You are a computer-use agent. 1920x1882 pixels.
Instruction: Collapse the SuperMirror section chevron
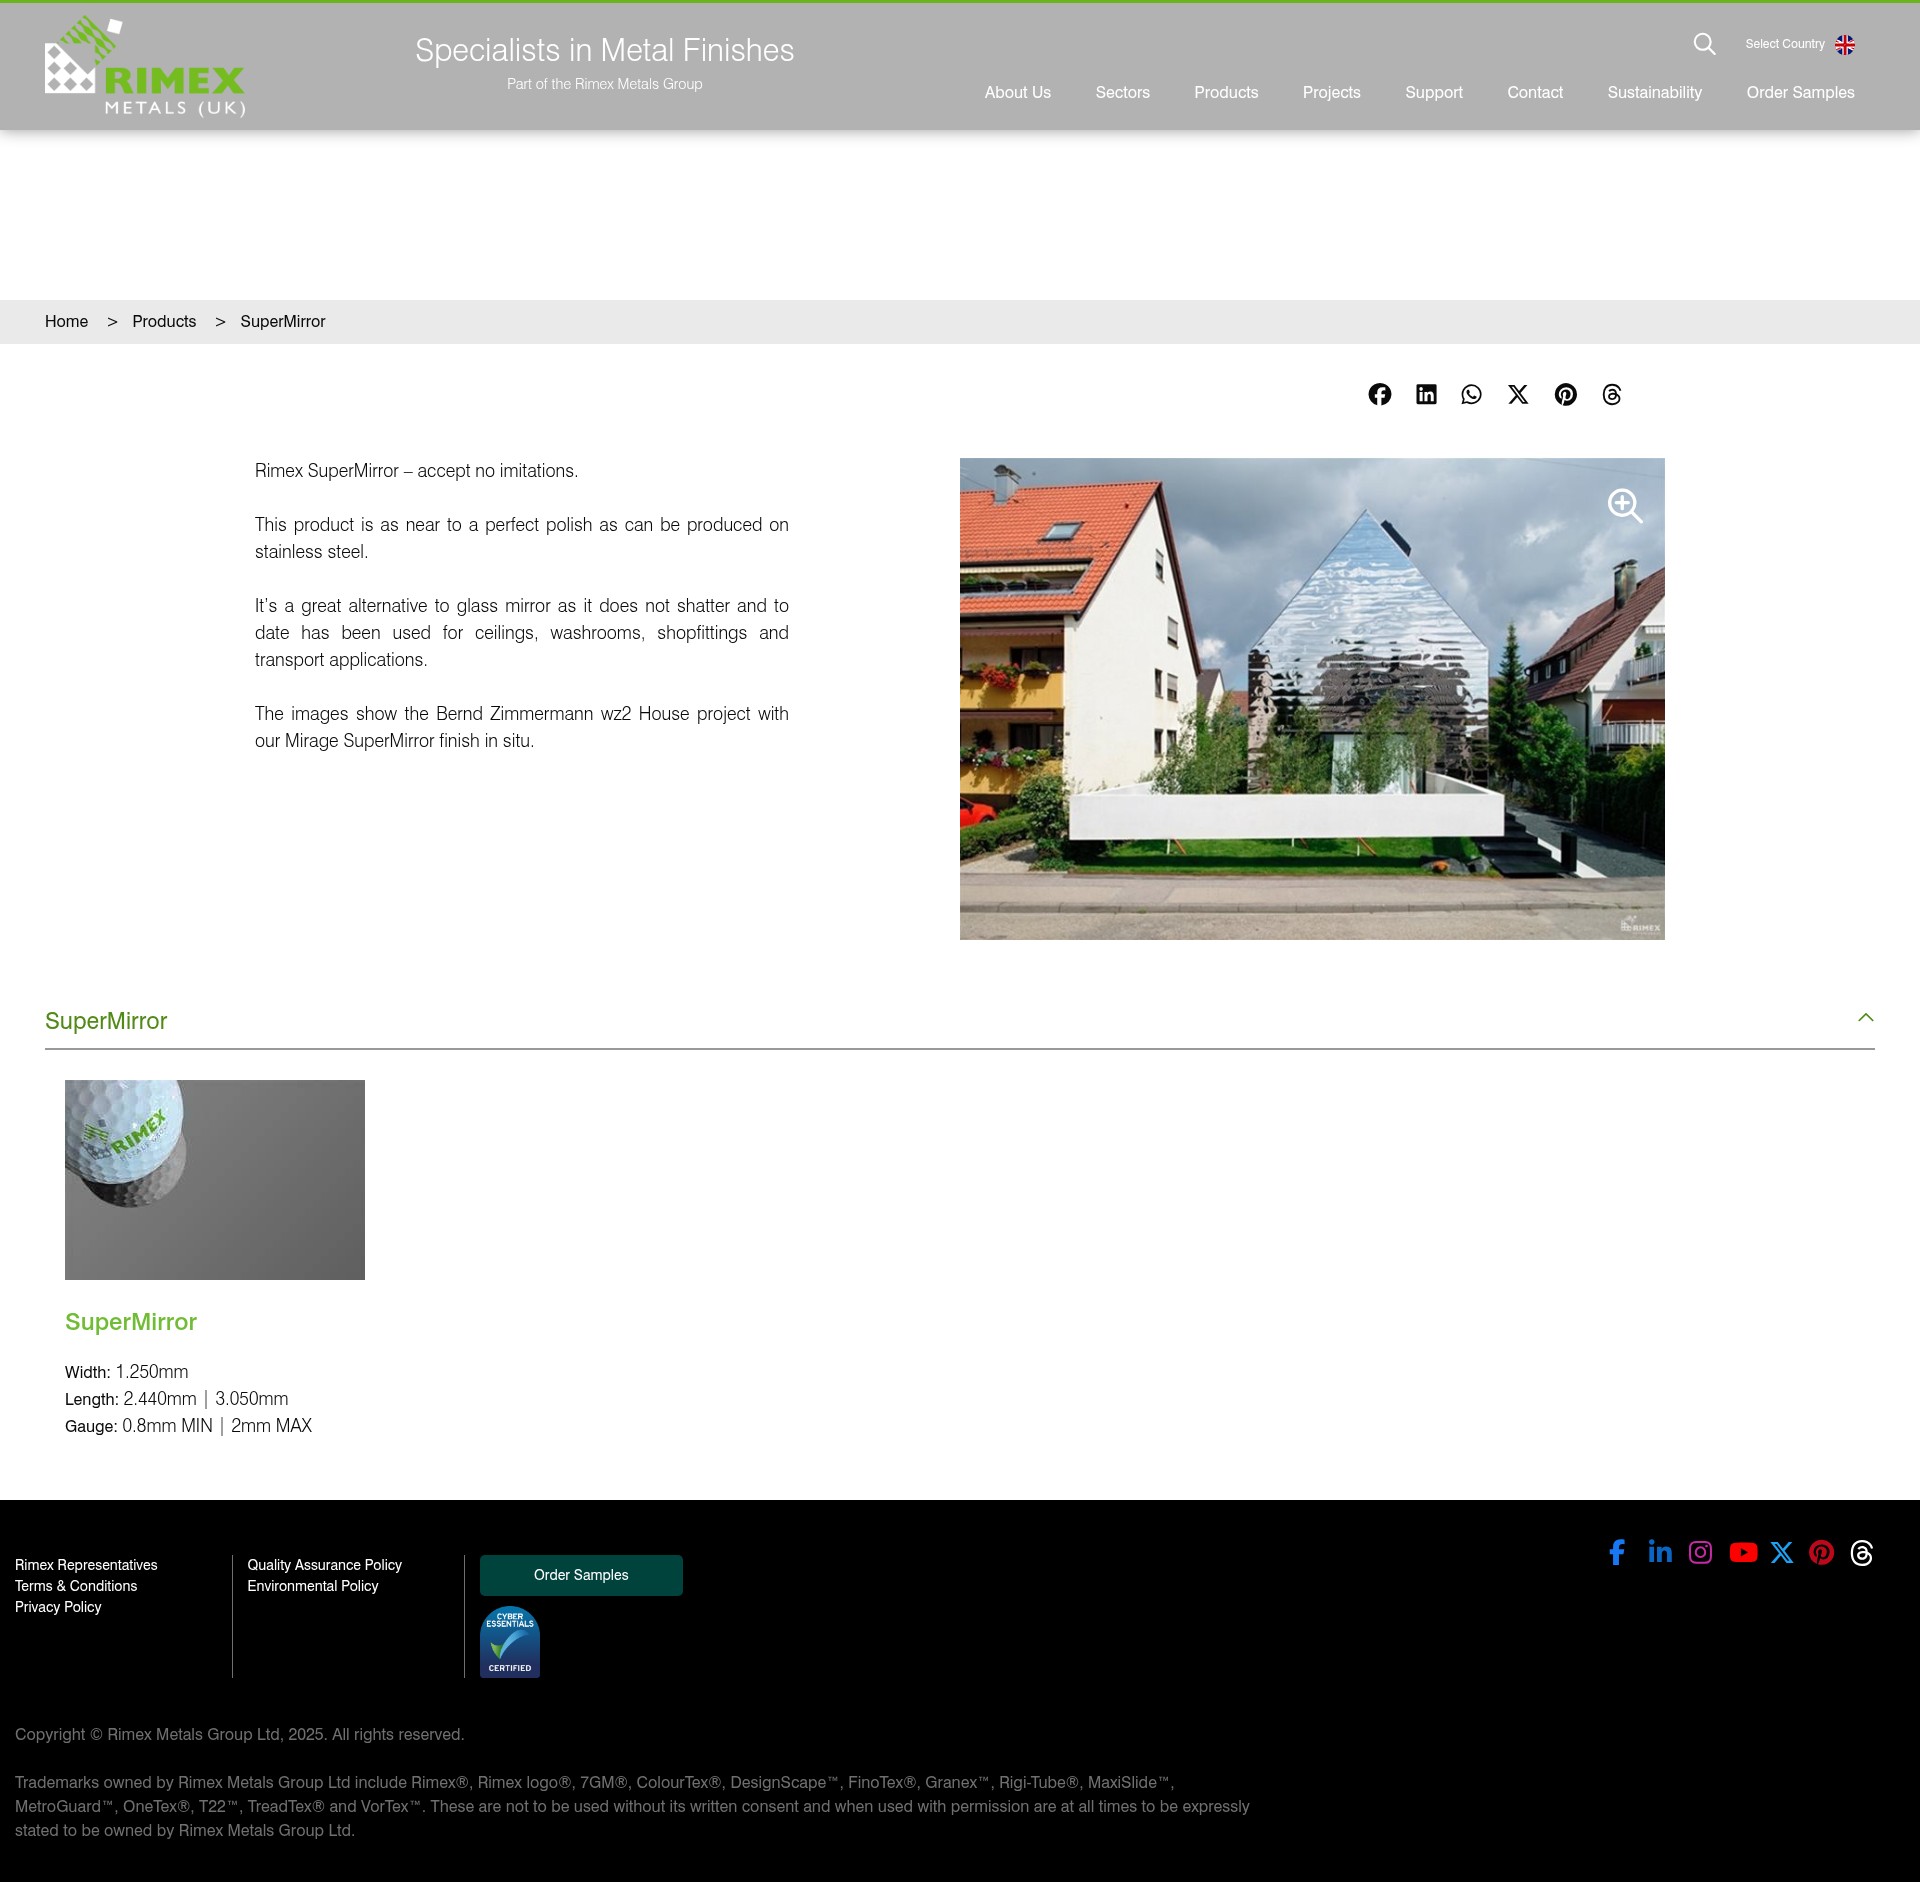[1866, 1018]
